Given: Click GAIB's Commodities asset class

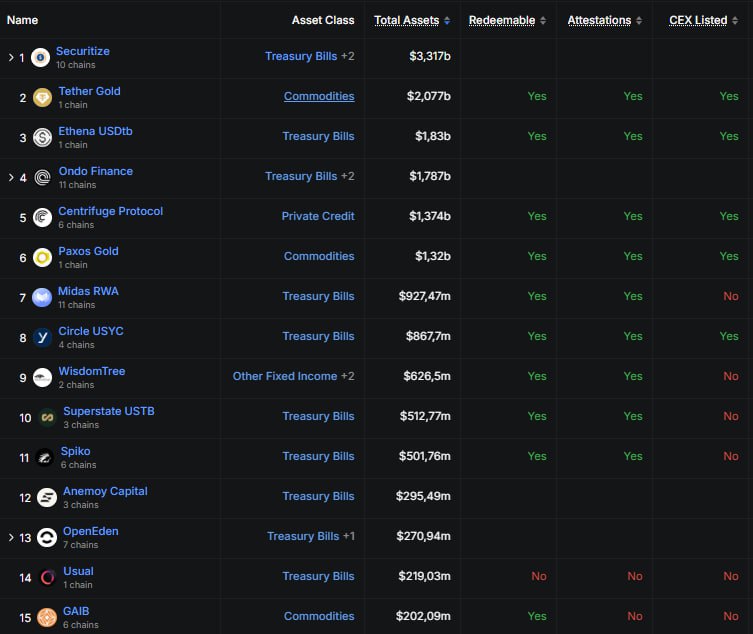Looking at the screenshot, I should coord(319,616).
